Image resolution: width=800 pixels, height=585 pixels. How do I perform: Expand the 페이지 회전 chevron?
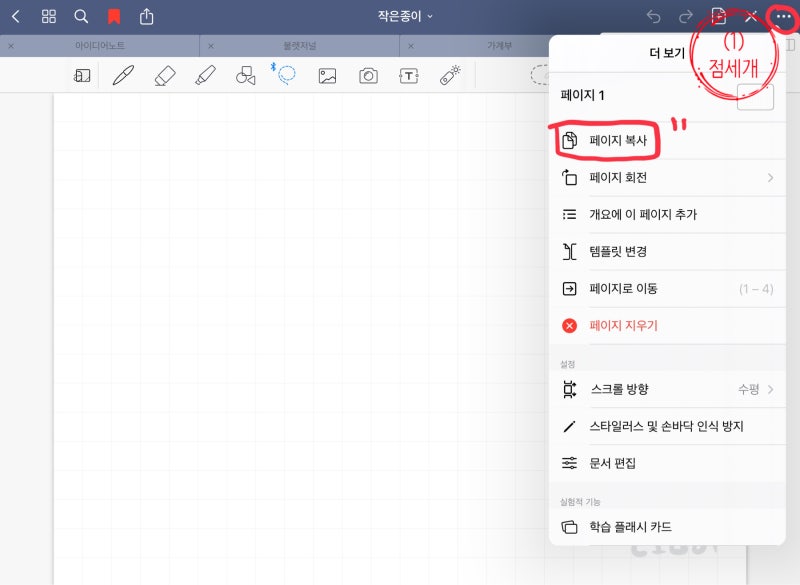(770, 177)
